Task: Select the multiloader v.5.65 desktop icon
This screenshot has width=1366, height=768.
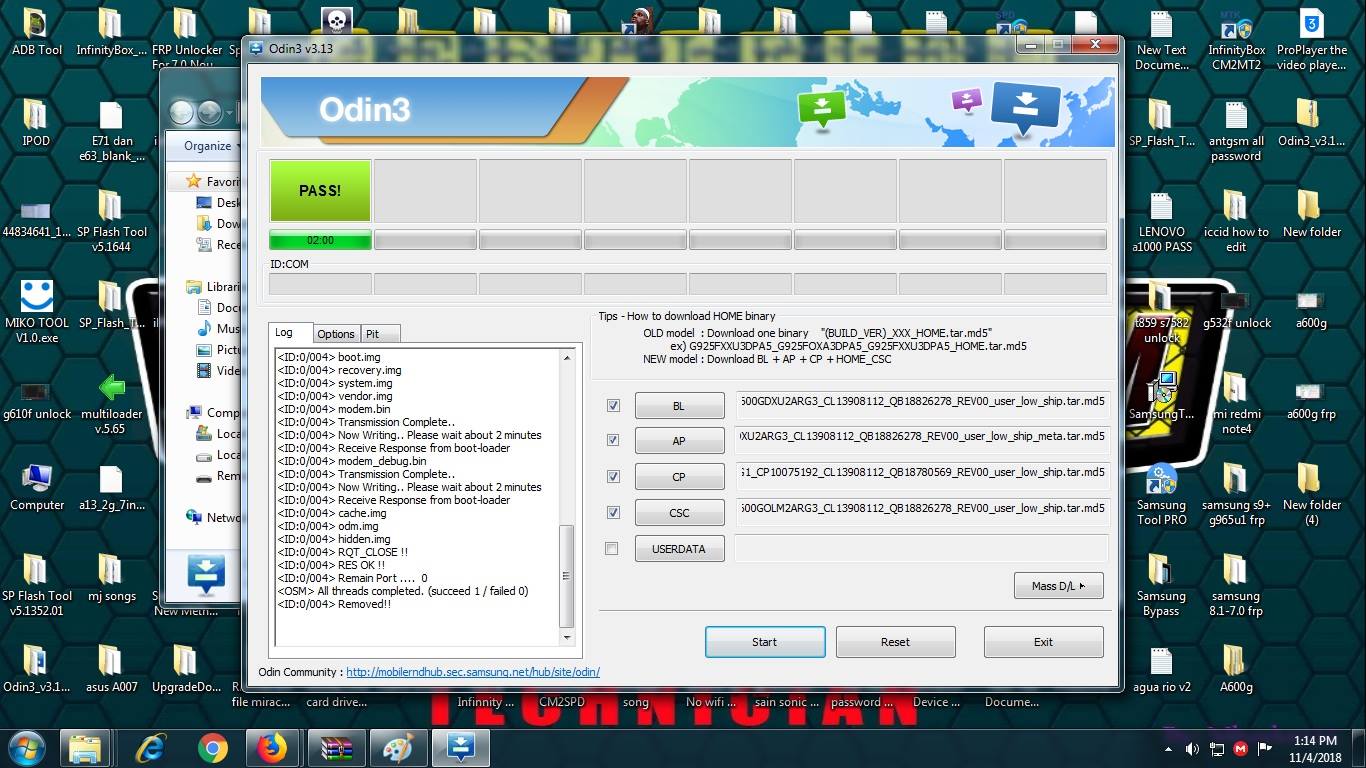Action: [111, 404]
